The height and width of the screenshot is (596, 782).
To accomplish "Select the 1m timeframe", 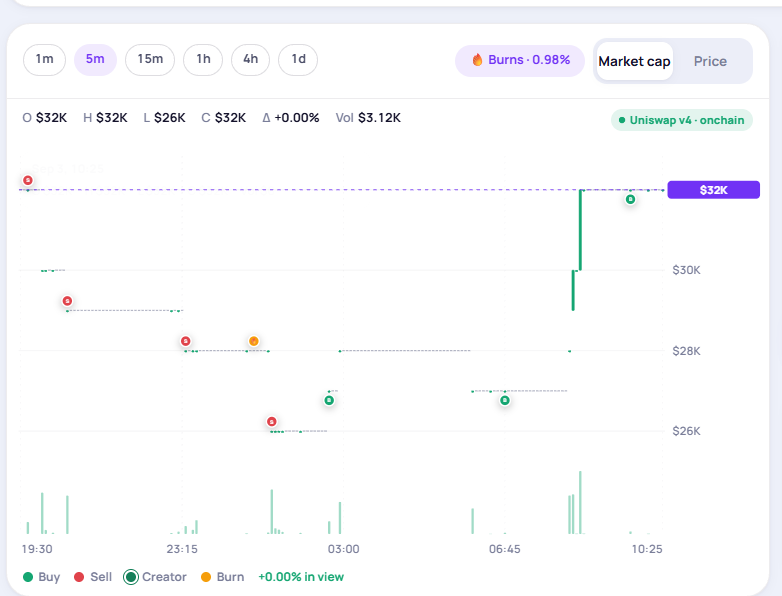I will [x=44, y=59].
